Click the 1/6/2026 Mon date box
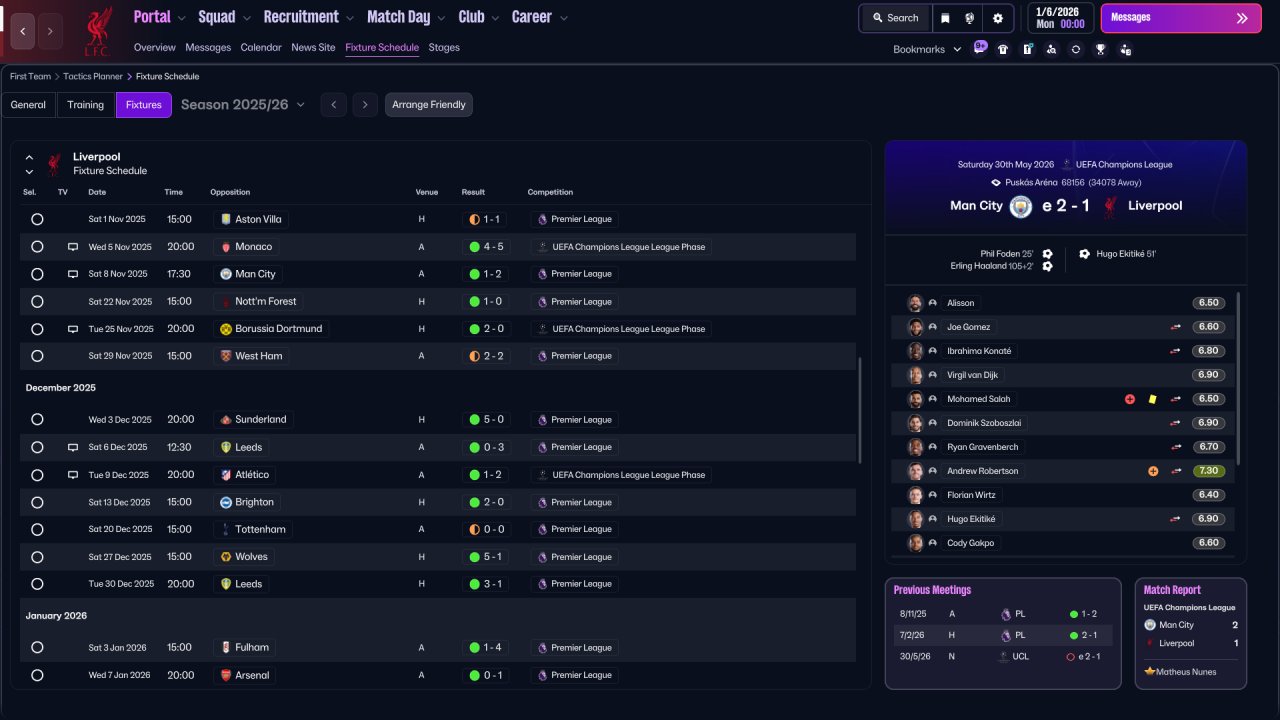Viewport: 1280px width, 720px height. tap(1060, 18)
